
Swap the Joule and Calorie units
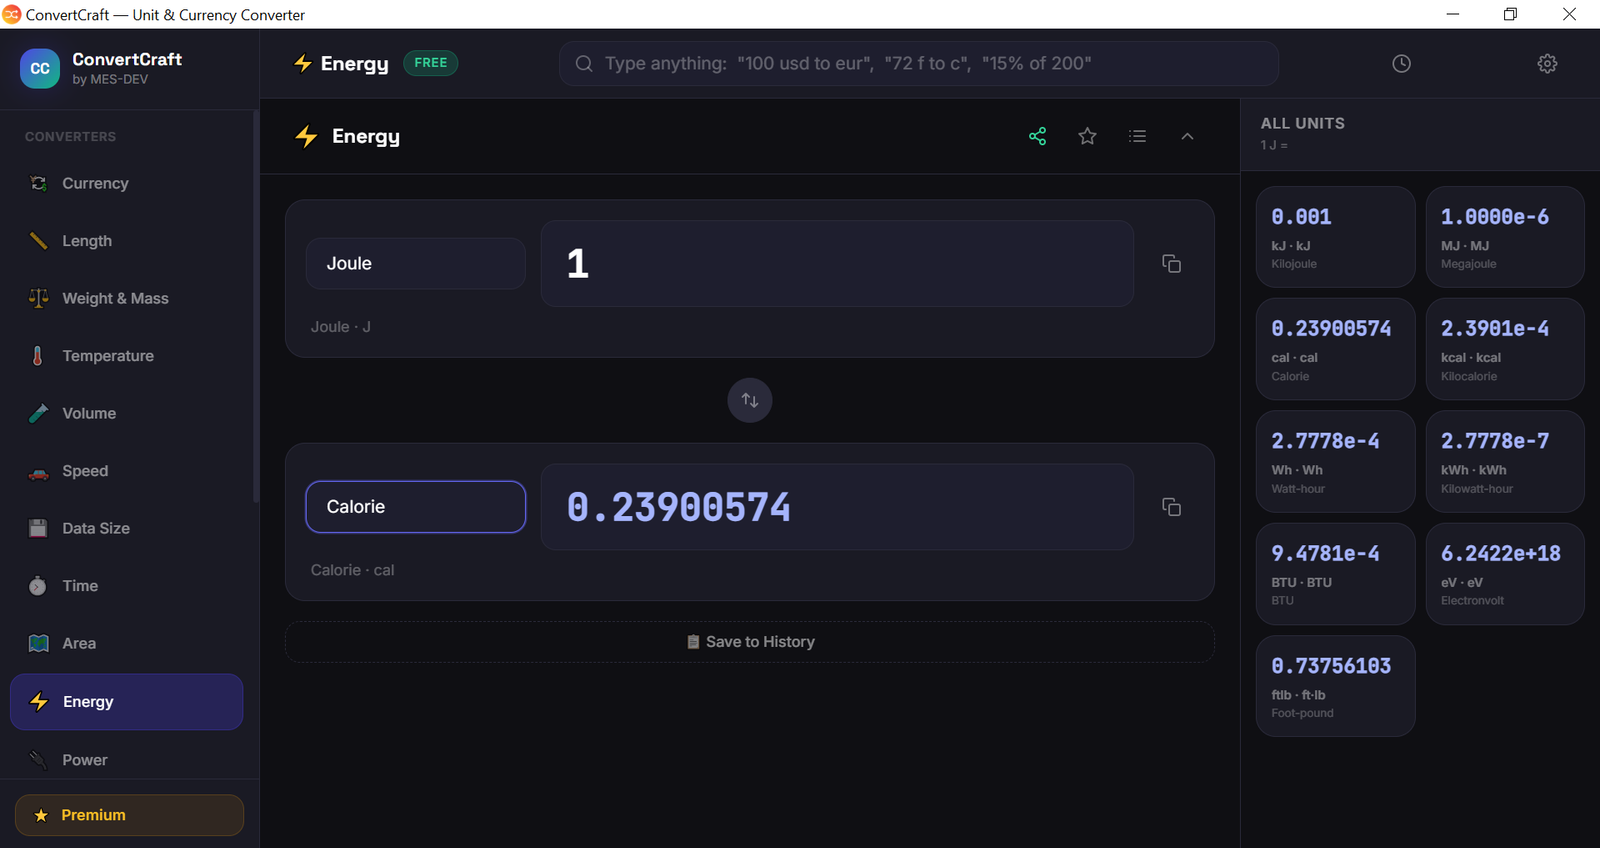point(750,400)
